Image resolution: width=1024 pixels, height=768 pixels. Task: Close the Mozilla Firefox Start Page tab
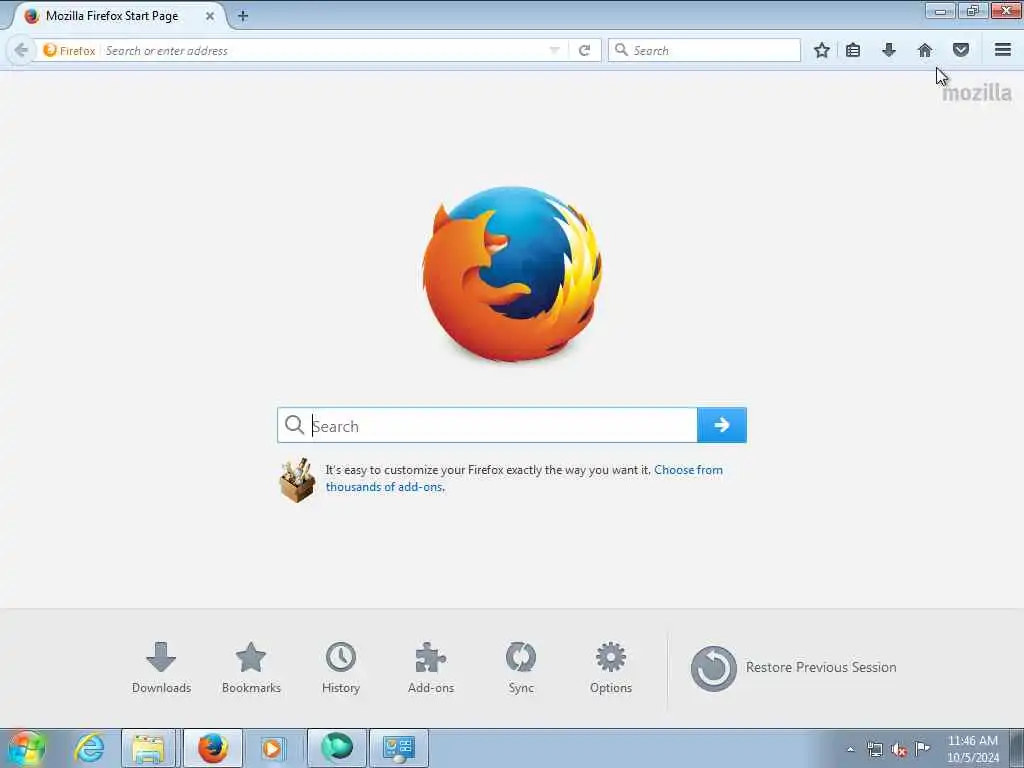210,16
